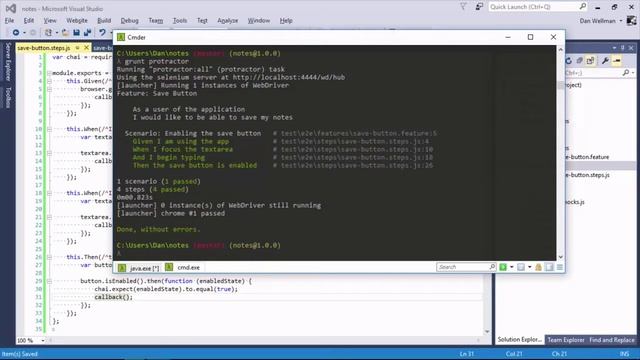Open the Cmder console list dropdown arrow
The image size is (640, 360).
click(529, 267)
